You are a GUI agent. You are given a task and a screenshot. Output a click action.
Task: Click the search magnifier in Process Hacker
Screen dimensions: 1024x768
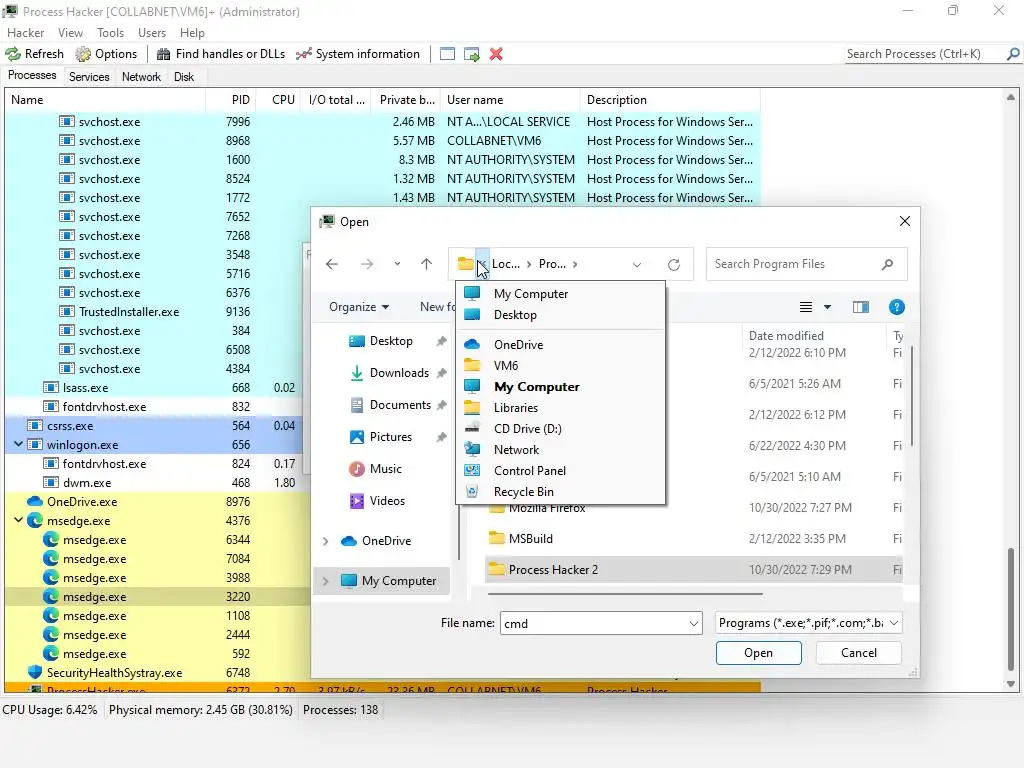(x=1013, y=54)
